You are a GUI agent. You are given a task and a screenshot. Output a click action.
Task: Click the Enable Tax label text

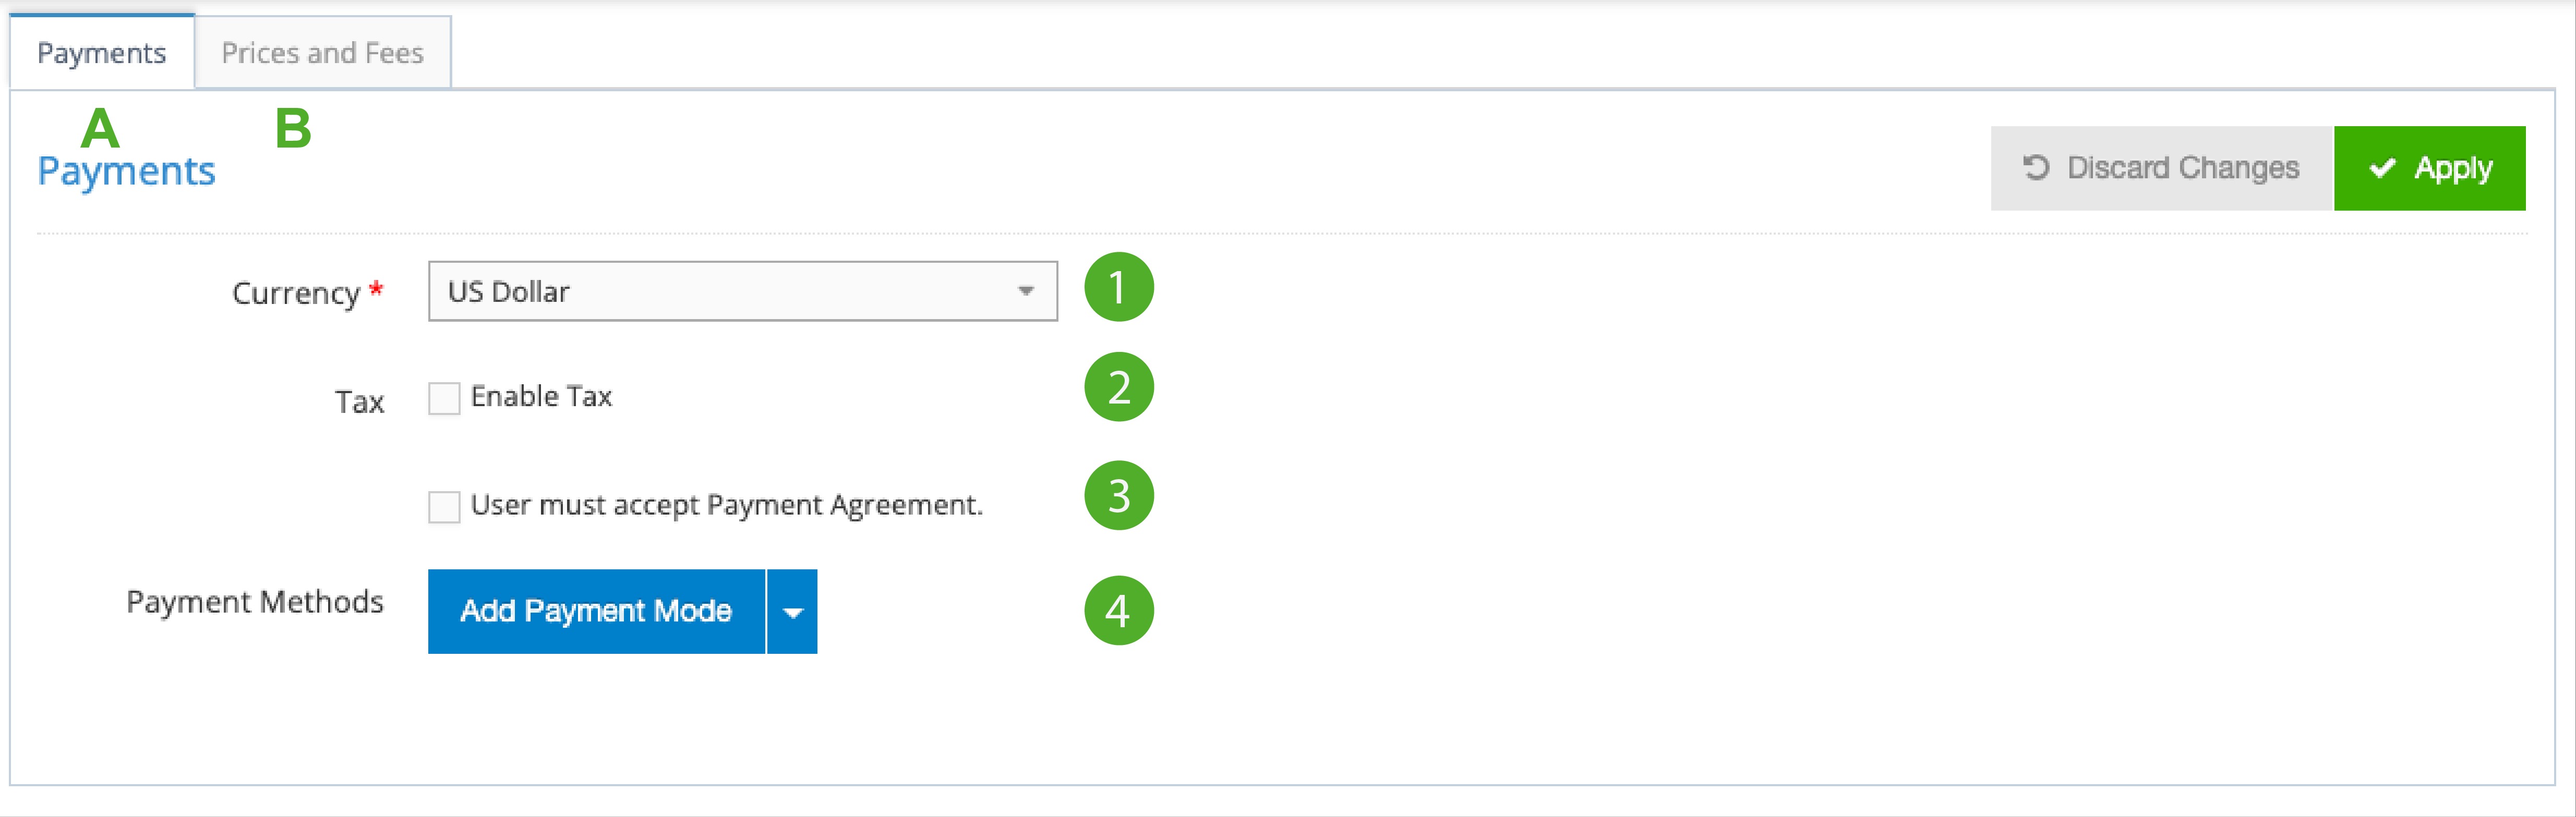pyautogui.click(x=541, y=397)
